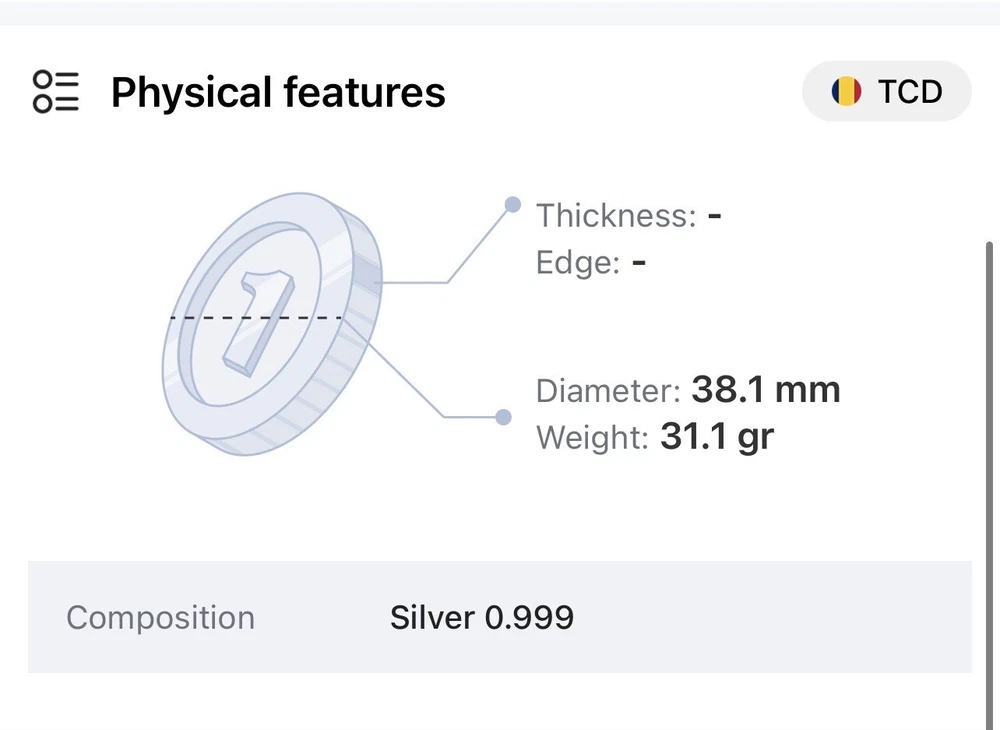Click the 38.1 mm diameter value
This screenshot has height=730, width=1000.
[x=766, y=389]
